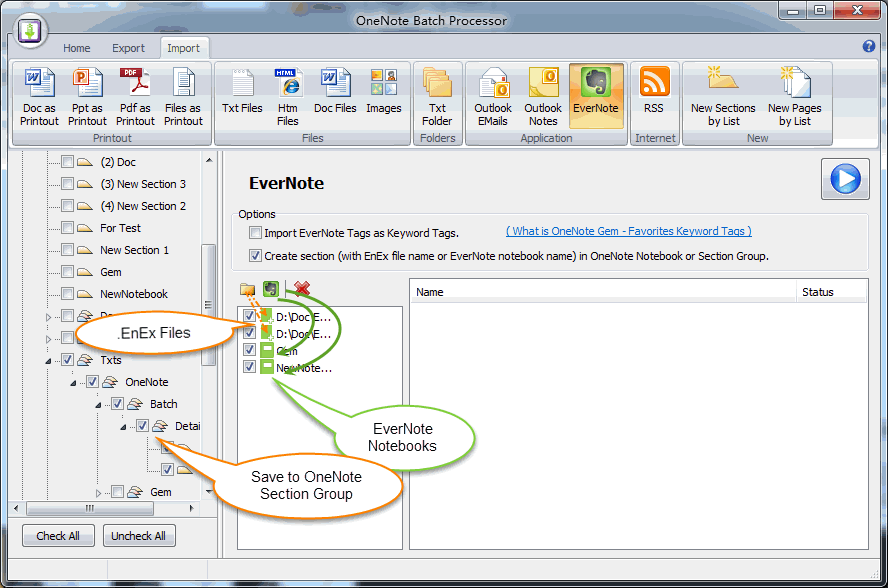Open the Favorites Keyword Tags help link
Screen dimensions: 888x588
tap(628, 231)
